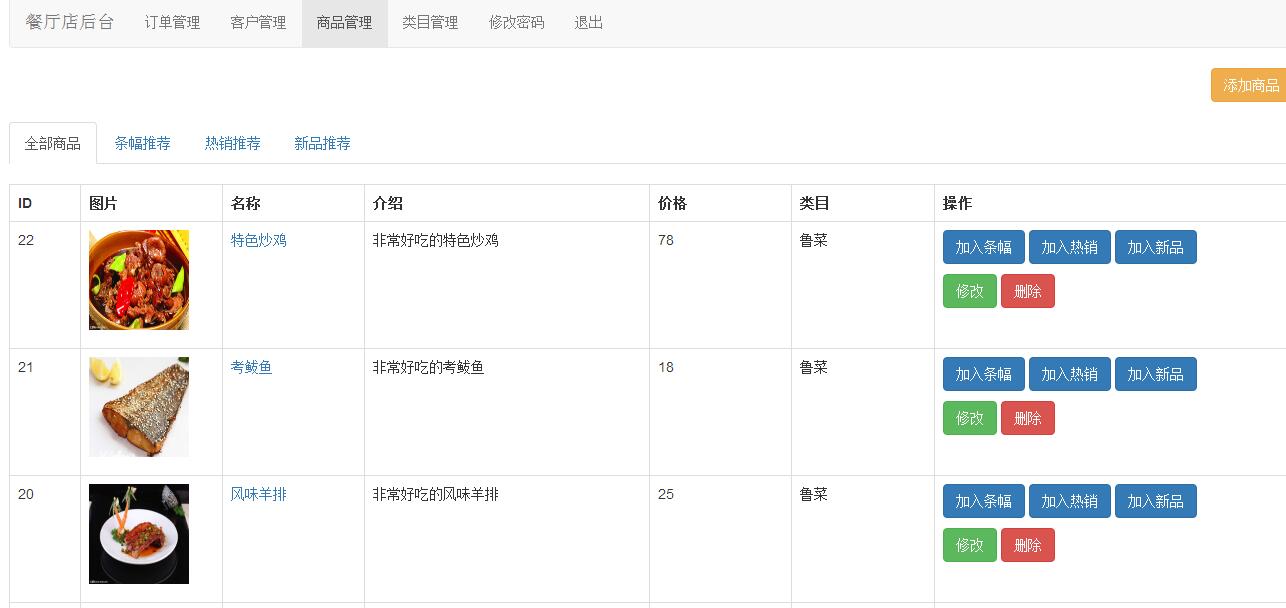Screen dimensions: 1286x608
Task: Click the 风味羊排 dish thumbnail
Action: pyautogui.click(x=139, y=534)
